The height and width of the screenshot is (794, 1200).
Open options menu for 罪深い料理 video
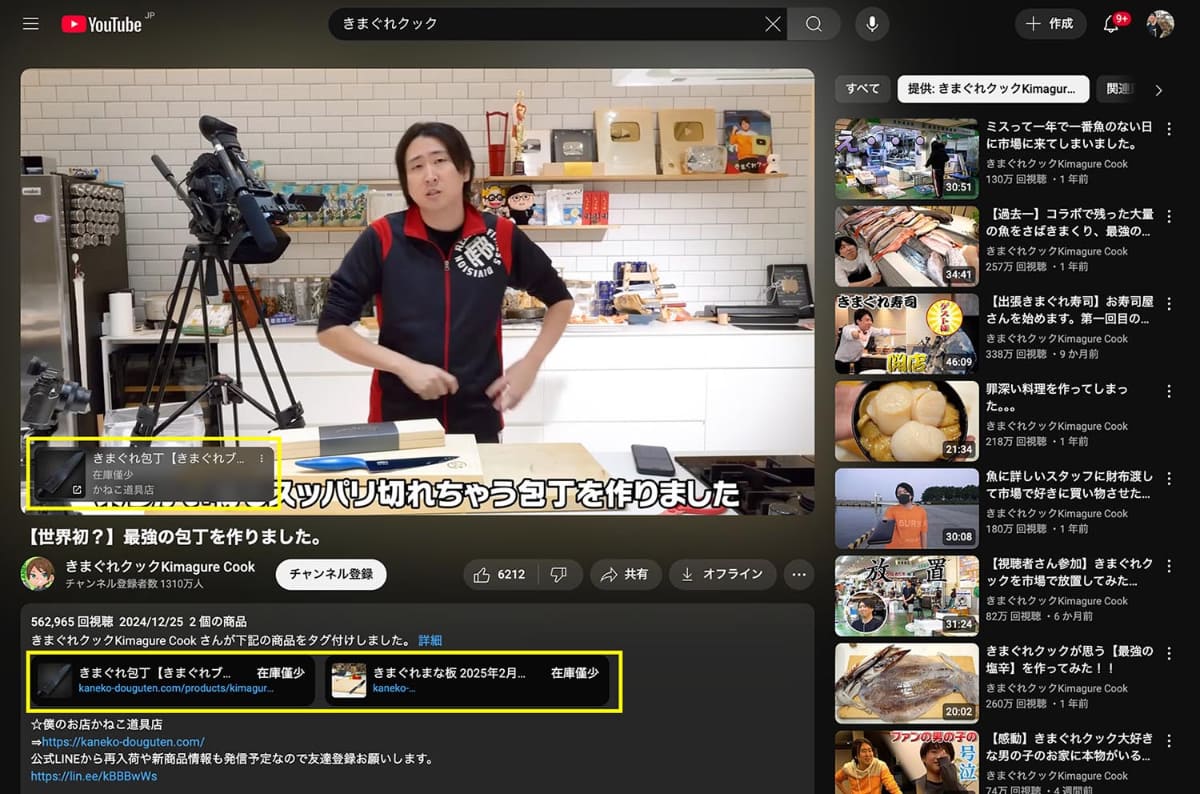(x=1168, y=391)
